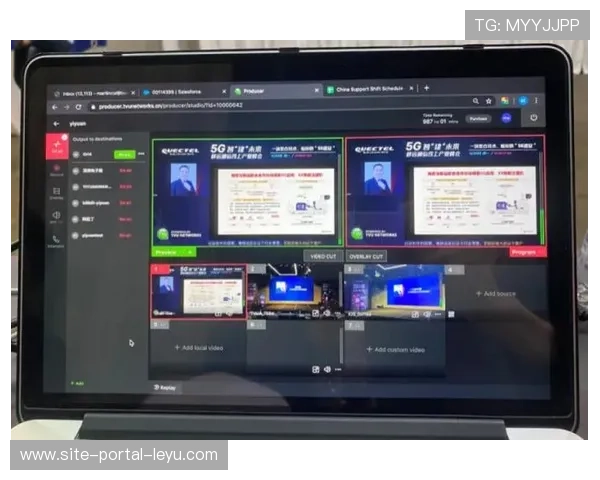Switch to the Inbox browser tab
The width and height of the screenshot is (600, 480).
[94, 93]
